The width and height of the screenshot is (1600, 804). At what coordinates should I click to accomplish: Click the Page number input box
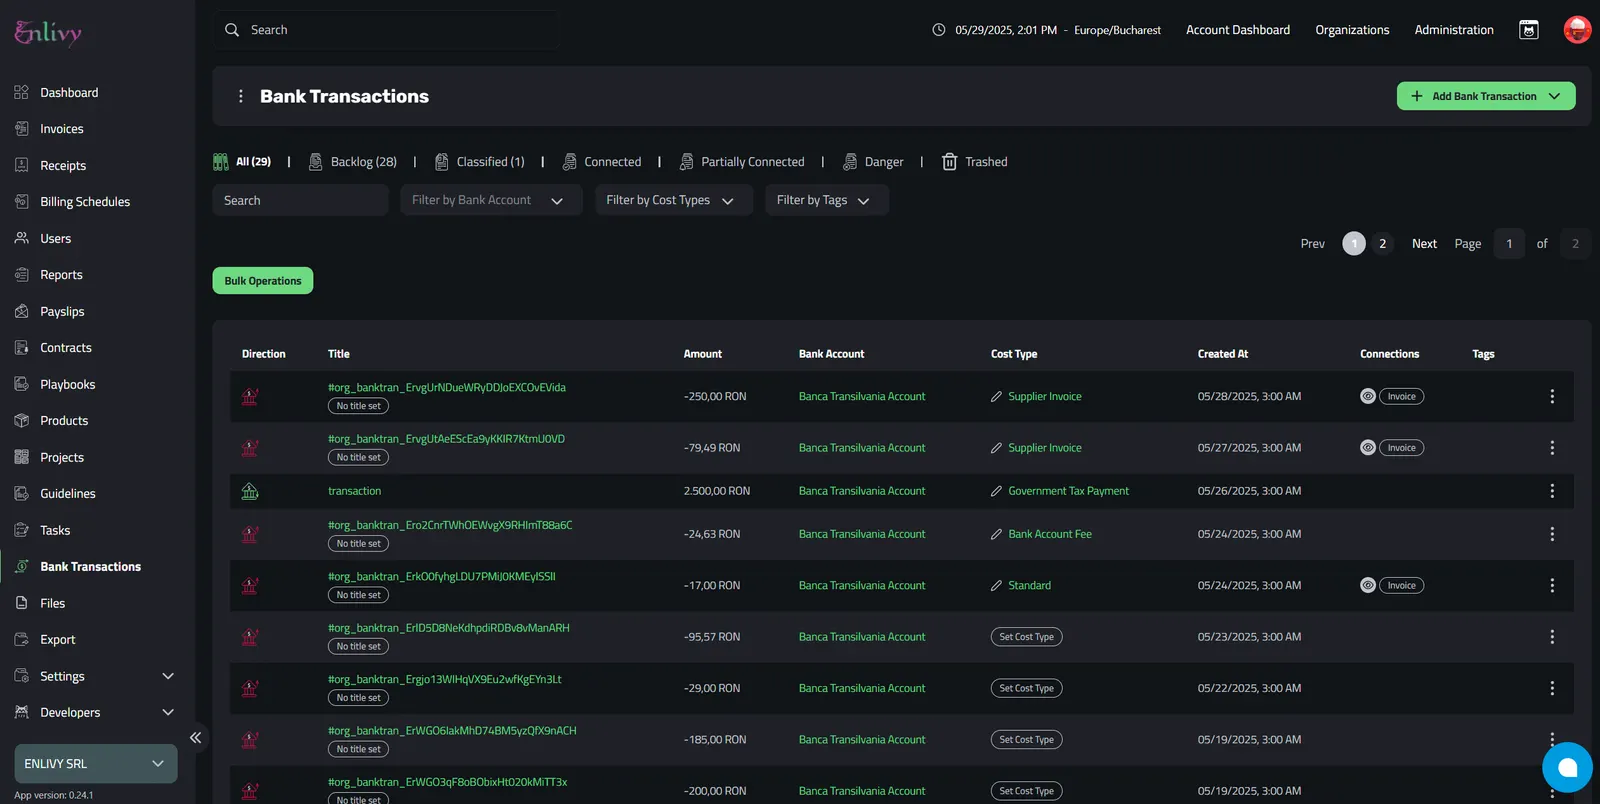1509,244
